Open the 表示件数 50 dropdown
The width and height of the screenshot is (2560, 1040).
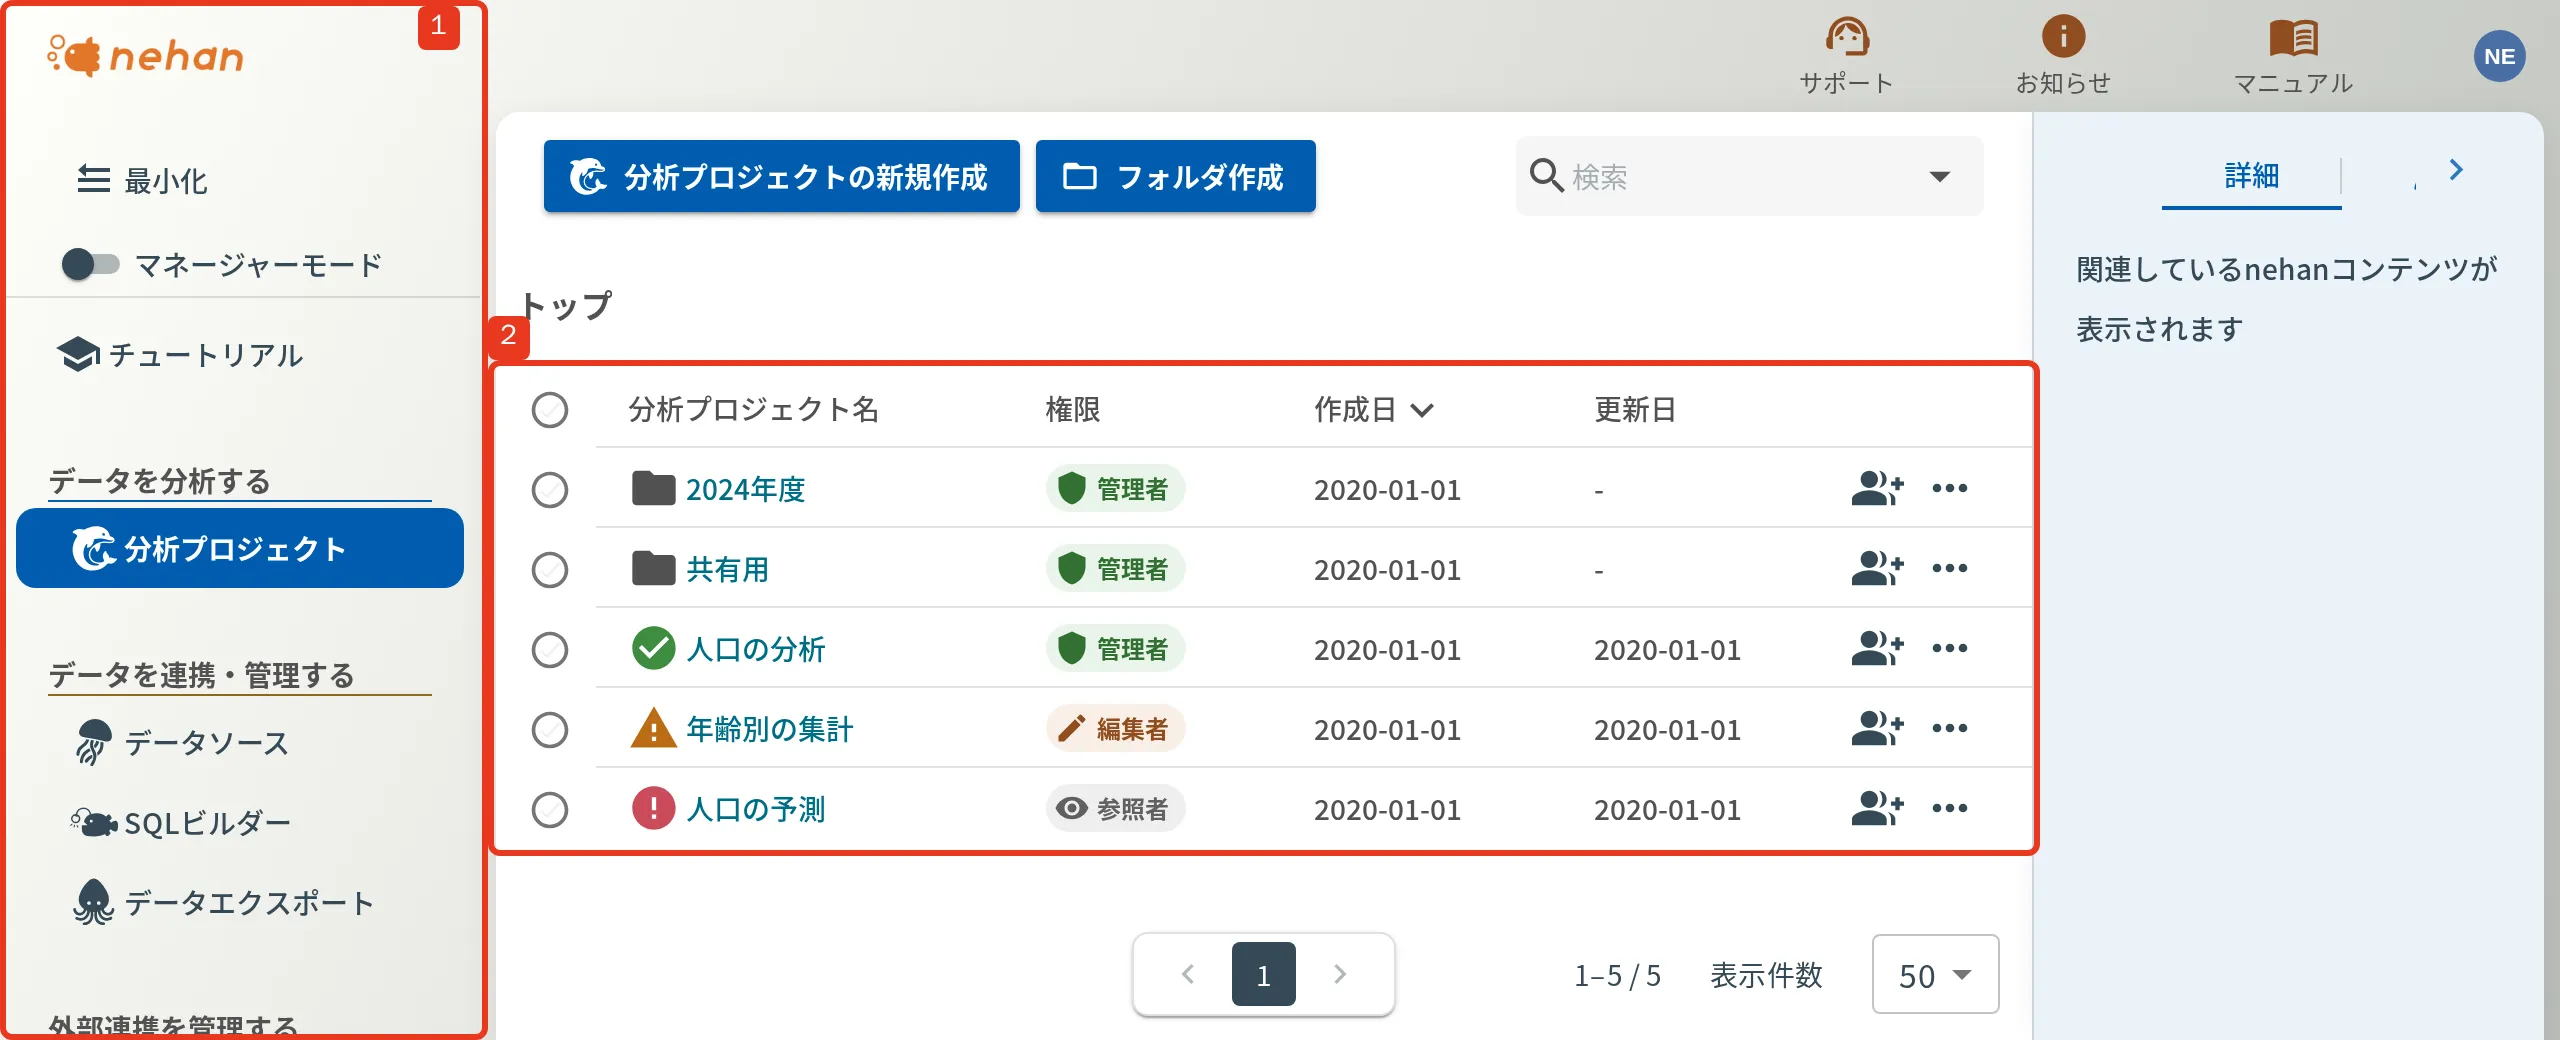point(1935,974)
